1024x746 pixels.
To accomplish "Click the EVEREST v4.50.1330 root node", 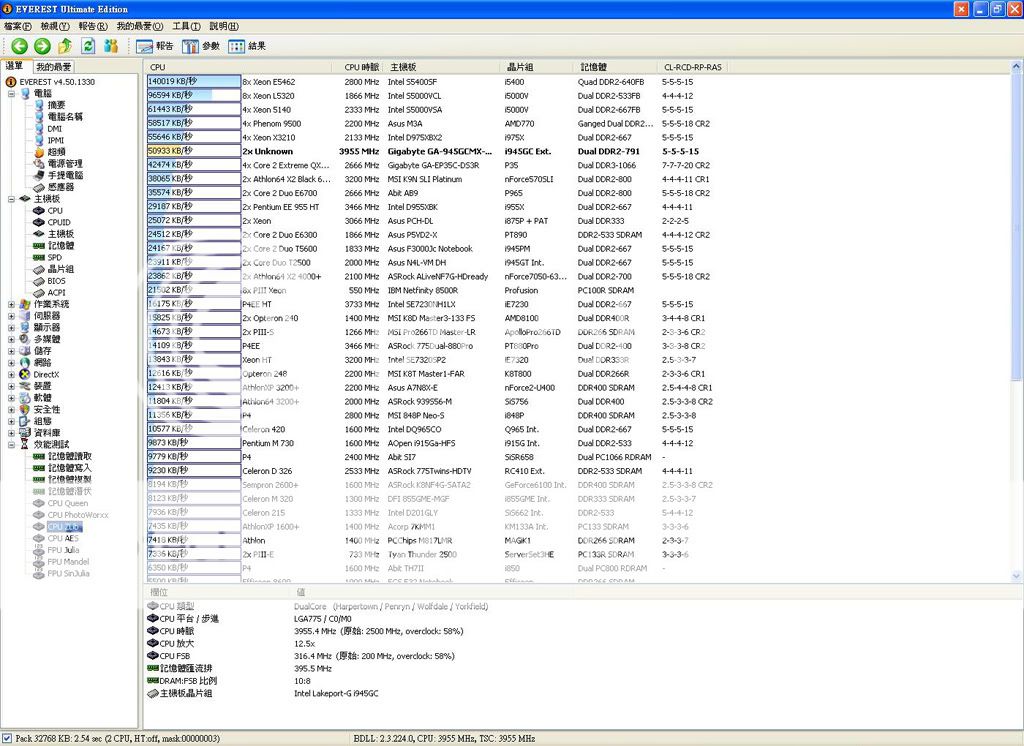I will point(57,82).
